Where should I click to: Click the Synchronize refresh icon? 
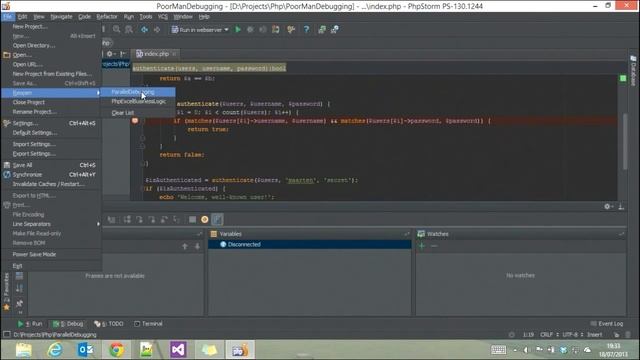tap(7, 175)
